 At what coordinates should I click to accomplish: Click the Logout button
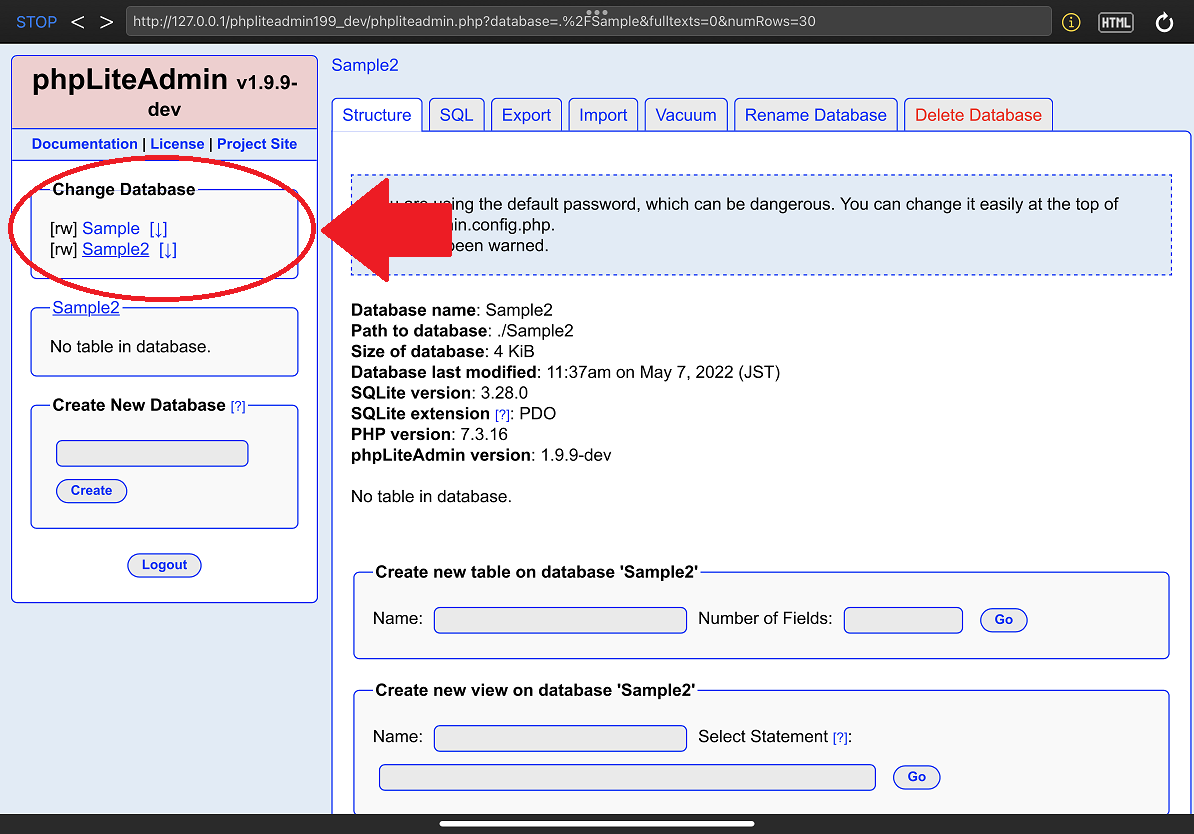(164, 565)
